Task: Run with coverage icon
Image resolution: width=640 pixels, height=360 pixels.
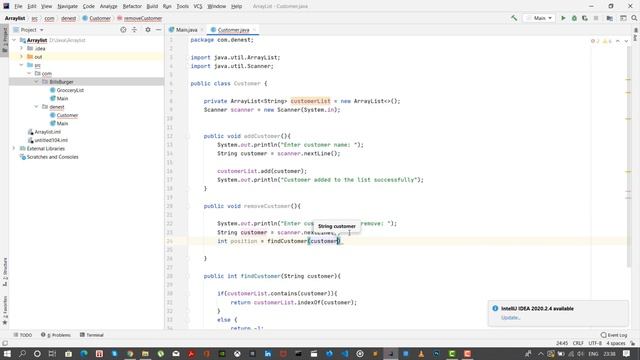Action: 585,18
